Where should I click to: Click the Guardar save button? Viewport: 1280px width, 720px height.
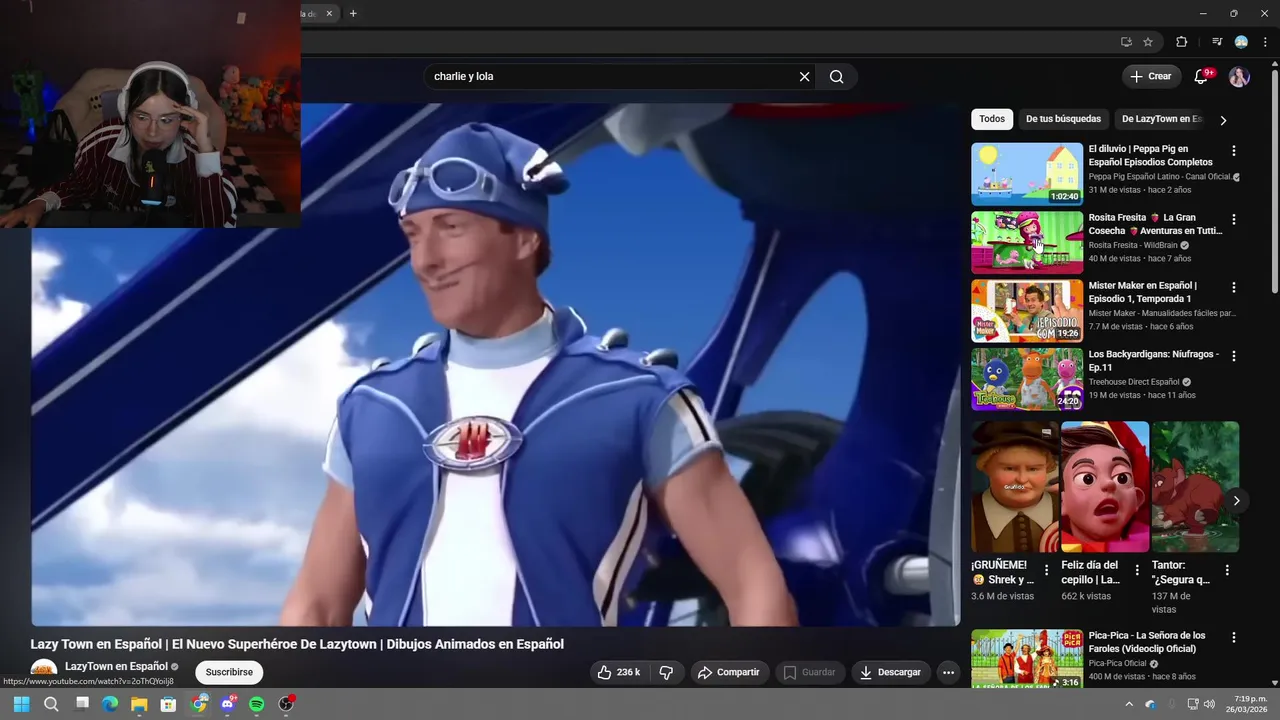pos(809,672)
